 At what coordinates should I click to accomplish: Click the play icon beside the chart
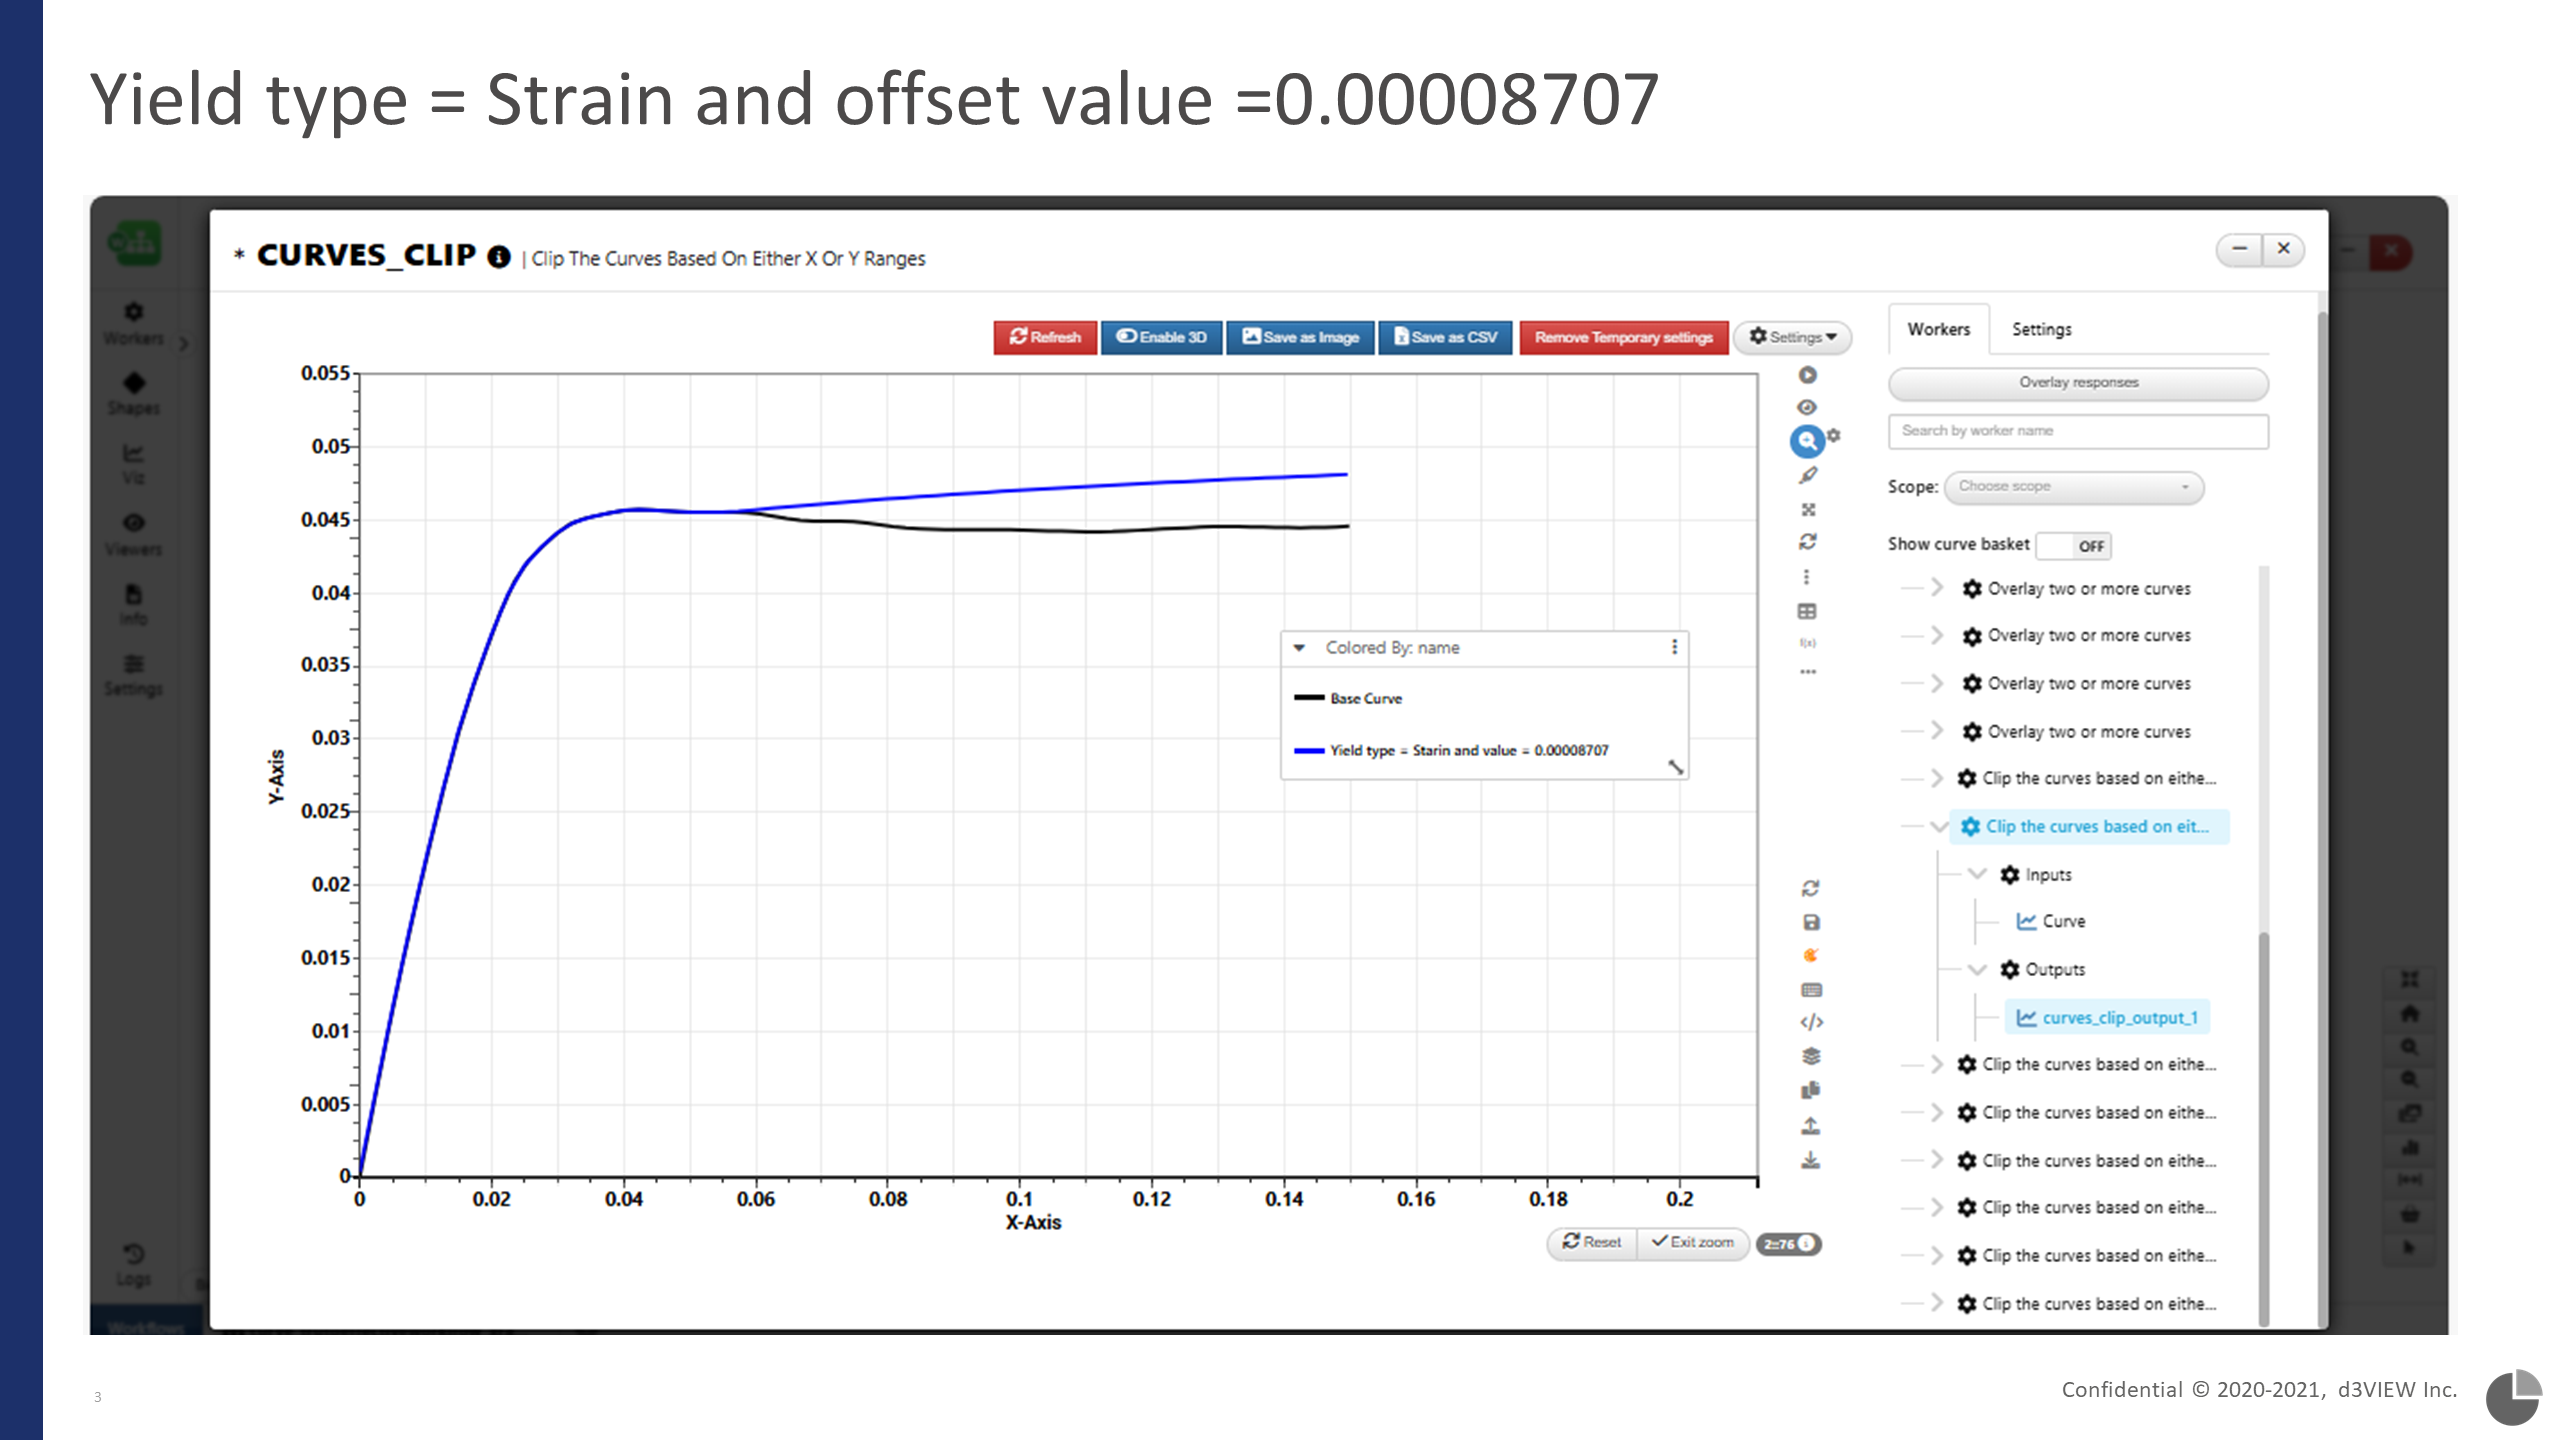[1807, 375]
